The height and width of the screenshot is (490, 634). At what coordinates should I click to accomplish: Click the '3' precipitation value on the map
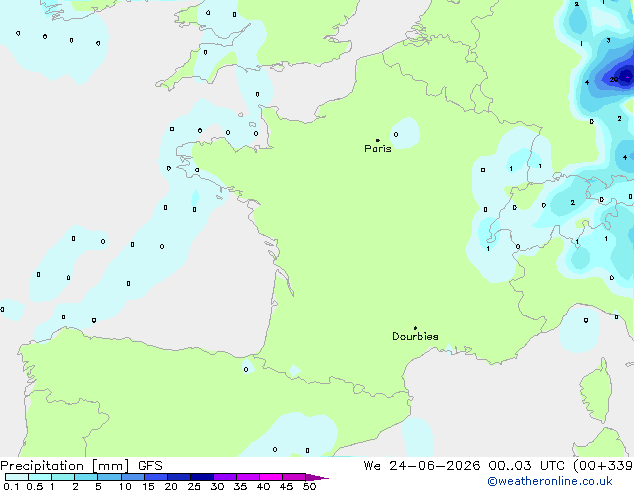tap(608, 40)
